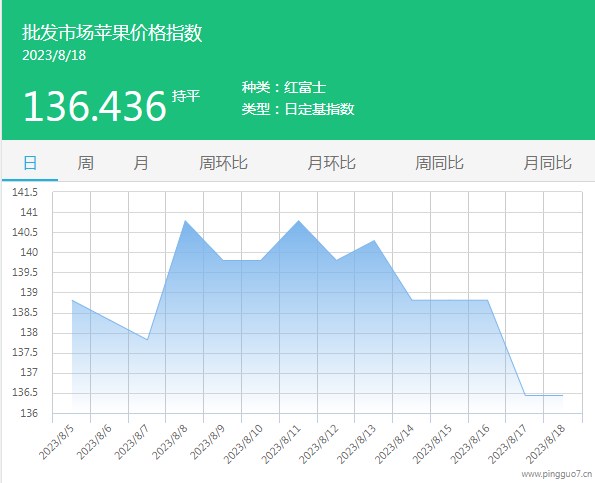595x483 pixels.
Task: Switch to the 周 weekly tab
Action: (85, 163)
